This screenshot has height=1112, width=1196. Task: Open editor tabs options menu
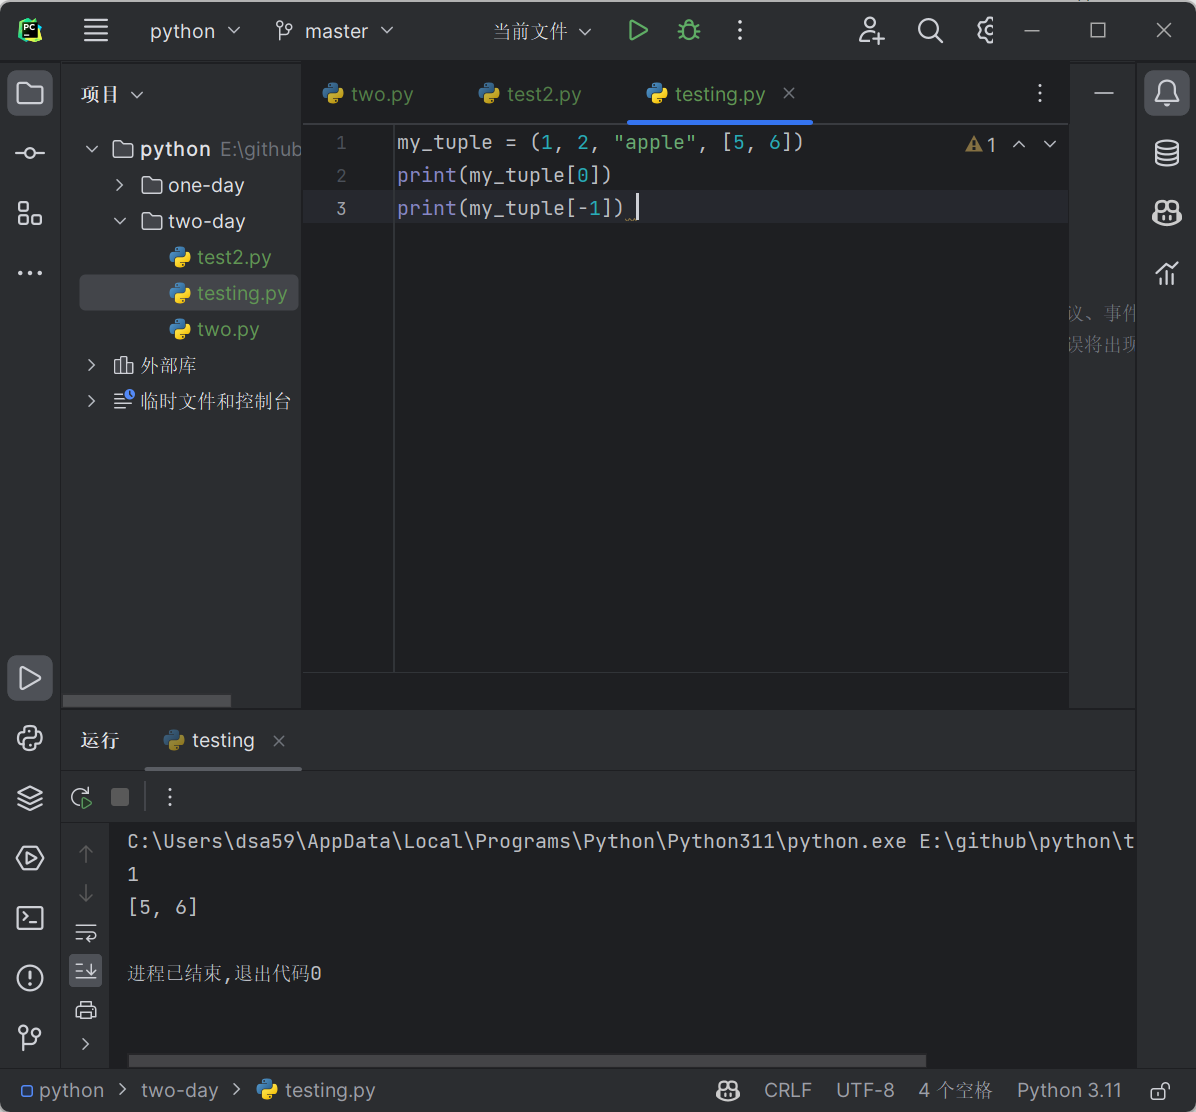tap(1040, 93)
